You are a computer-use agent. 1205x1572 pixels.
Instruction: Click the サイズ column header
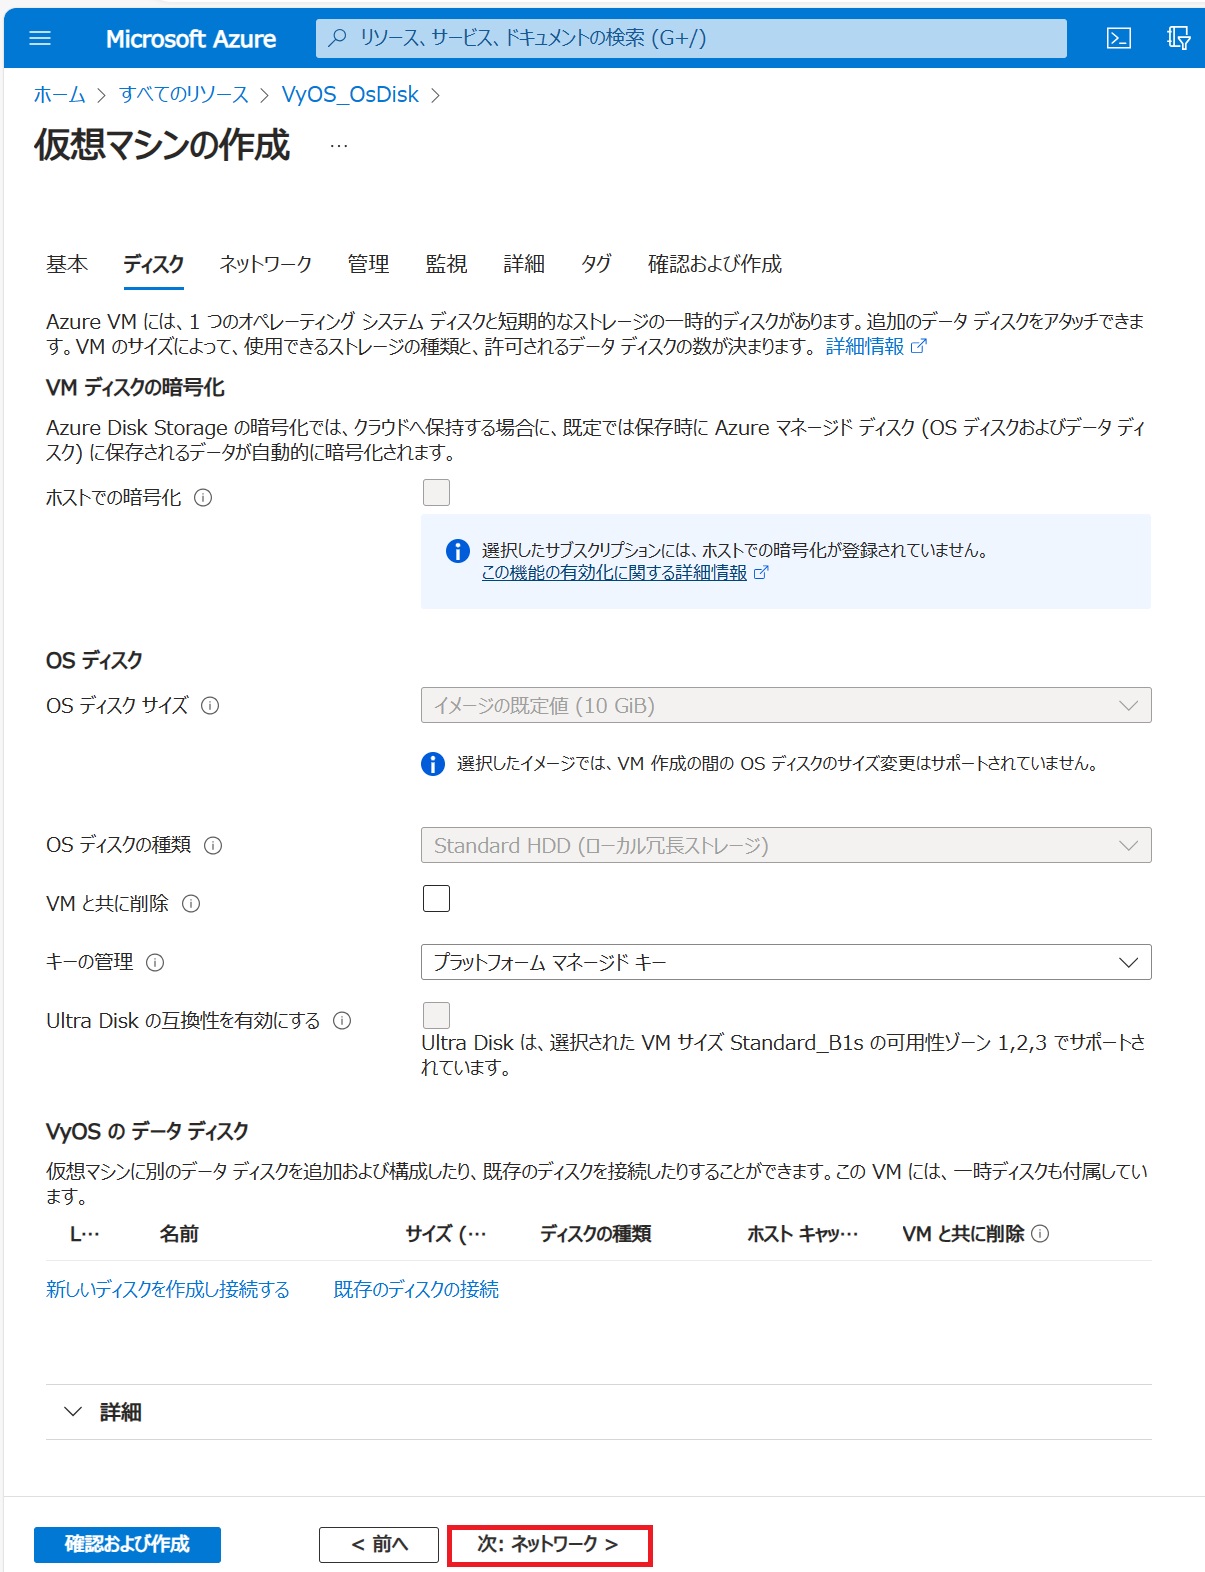445,1234
